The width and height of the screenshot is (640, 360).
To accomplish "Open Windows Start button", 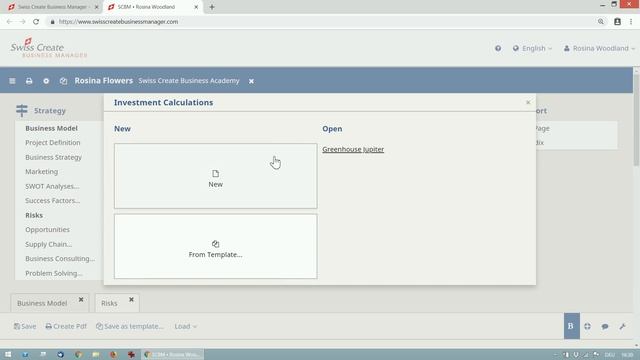I will point(8,355).
